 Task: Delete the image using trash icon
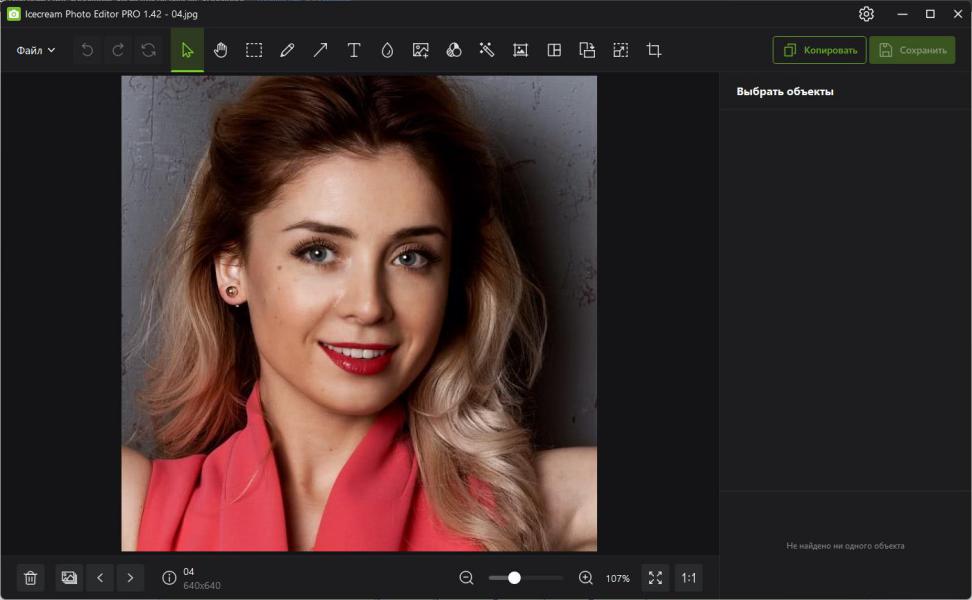[30, 578]
